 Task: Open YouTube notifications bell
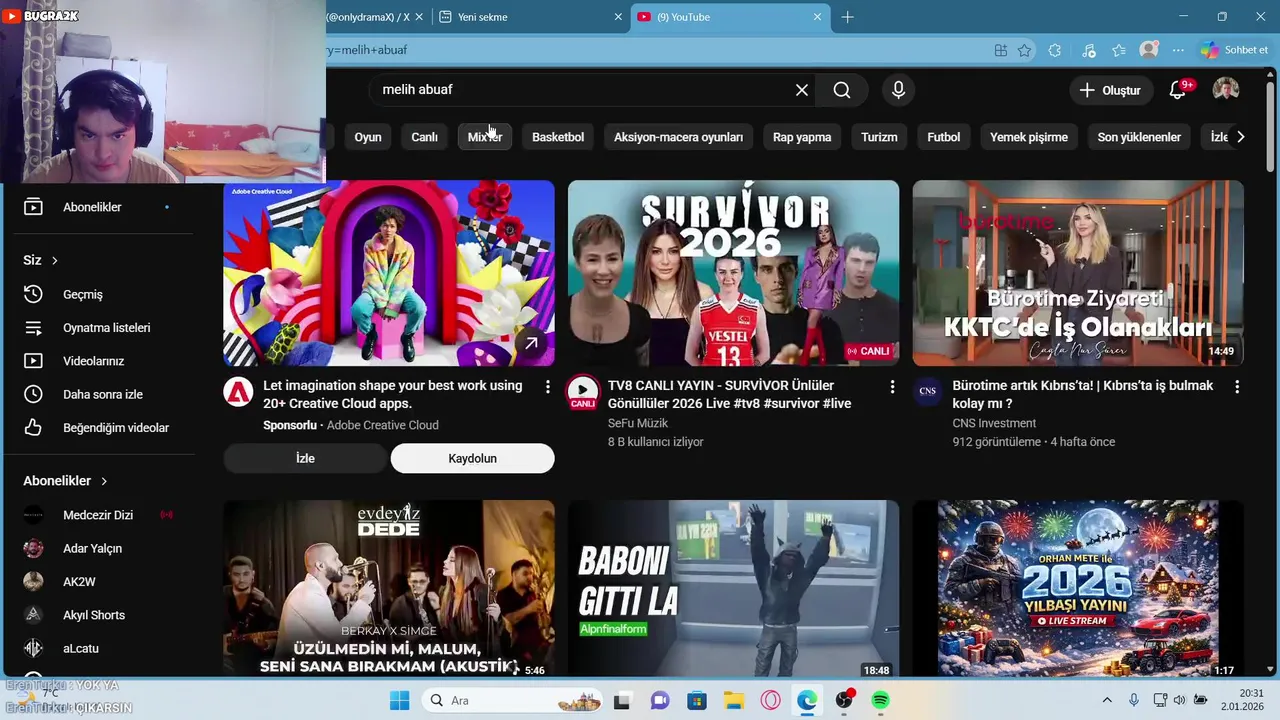tap(1179, 90)
